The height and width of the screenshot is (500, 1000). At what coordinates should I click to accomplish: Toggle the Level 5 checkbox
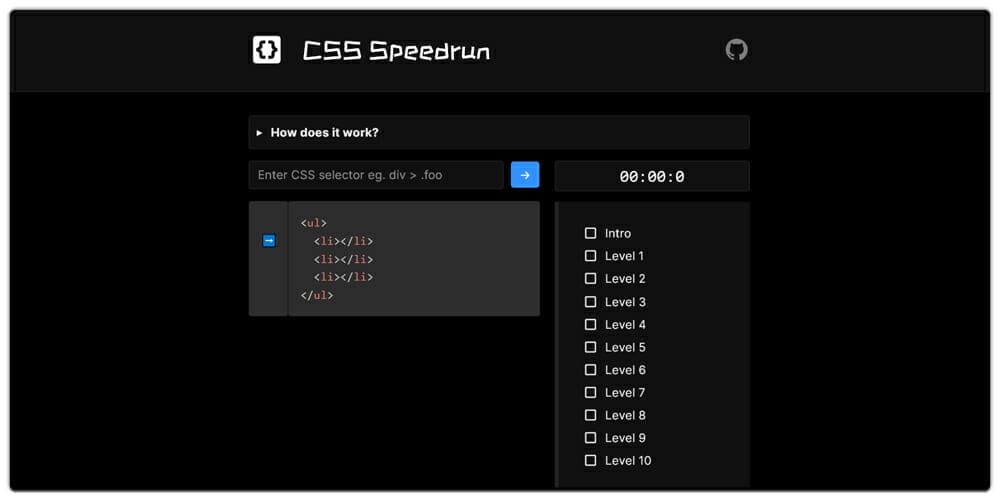[x=591, y=347]
